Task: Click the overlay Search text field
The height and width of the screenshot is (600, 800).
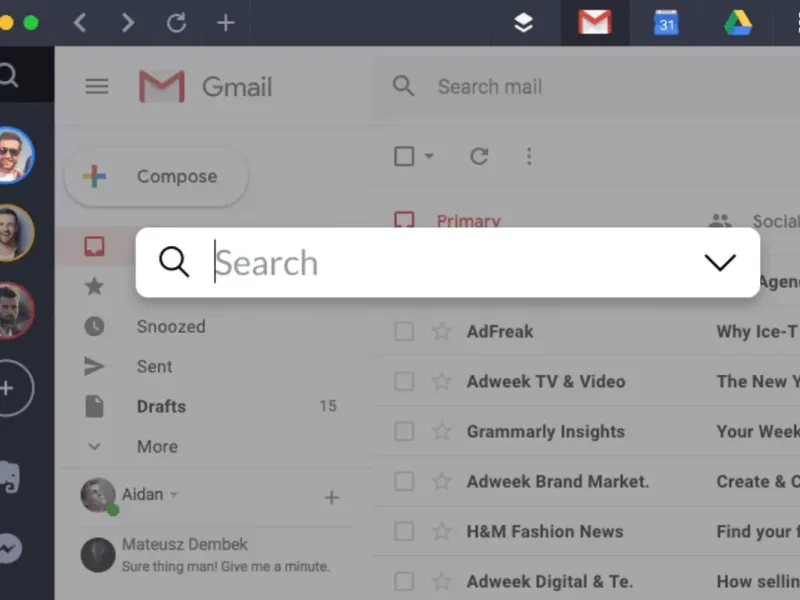Action: [x=449, y=263]
